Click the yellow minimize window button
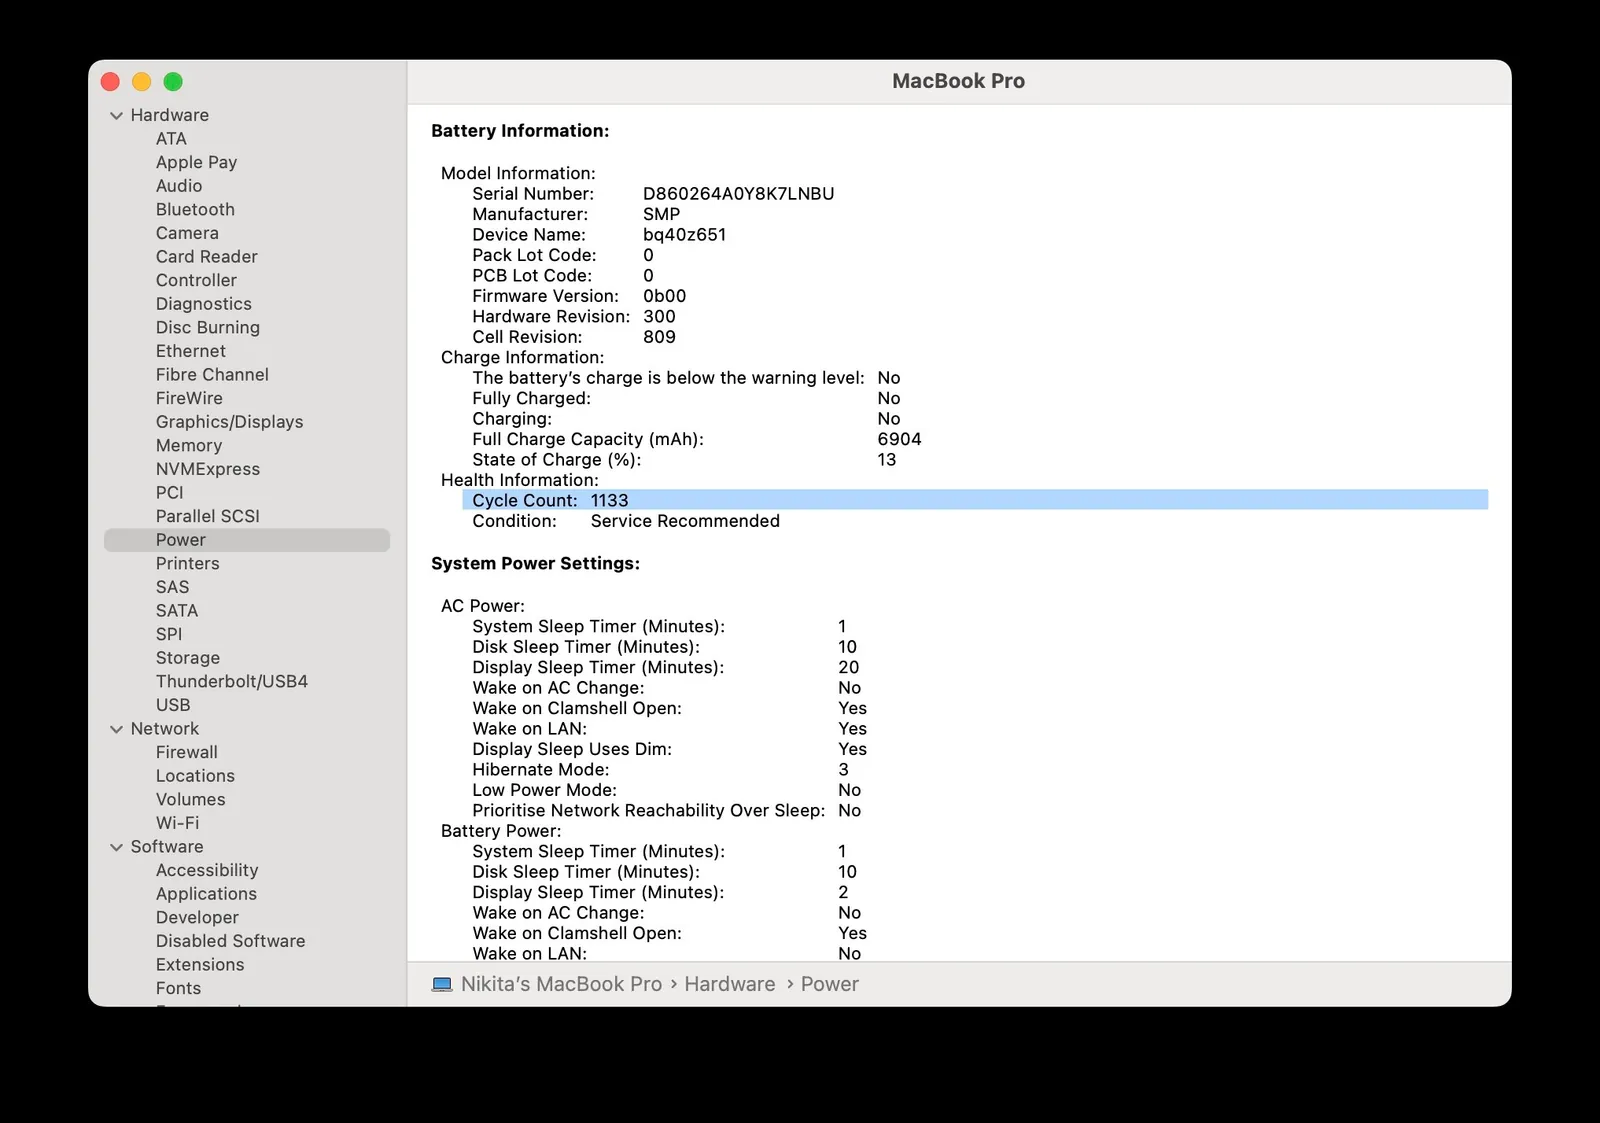1600x1123 pixels. (142, 82)
